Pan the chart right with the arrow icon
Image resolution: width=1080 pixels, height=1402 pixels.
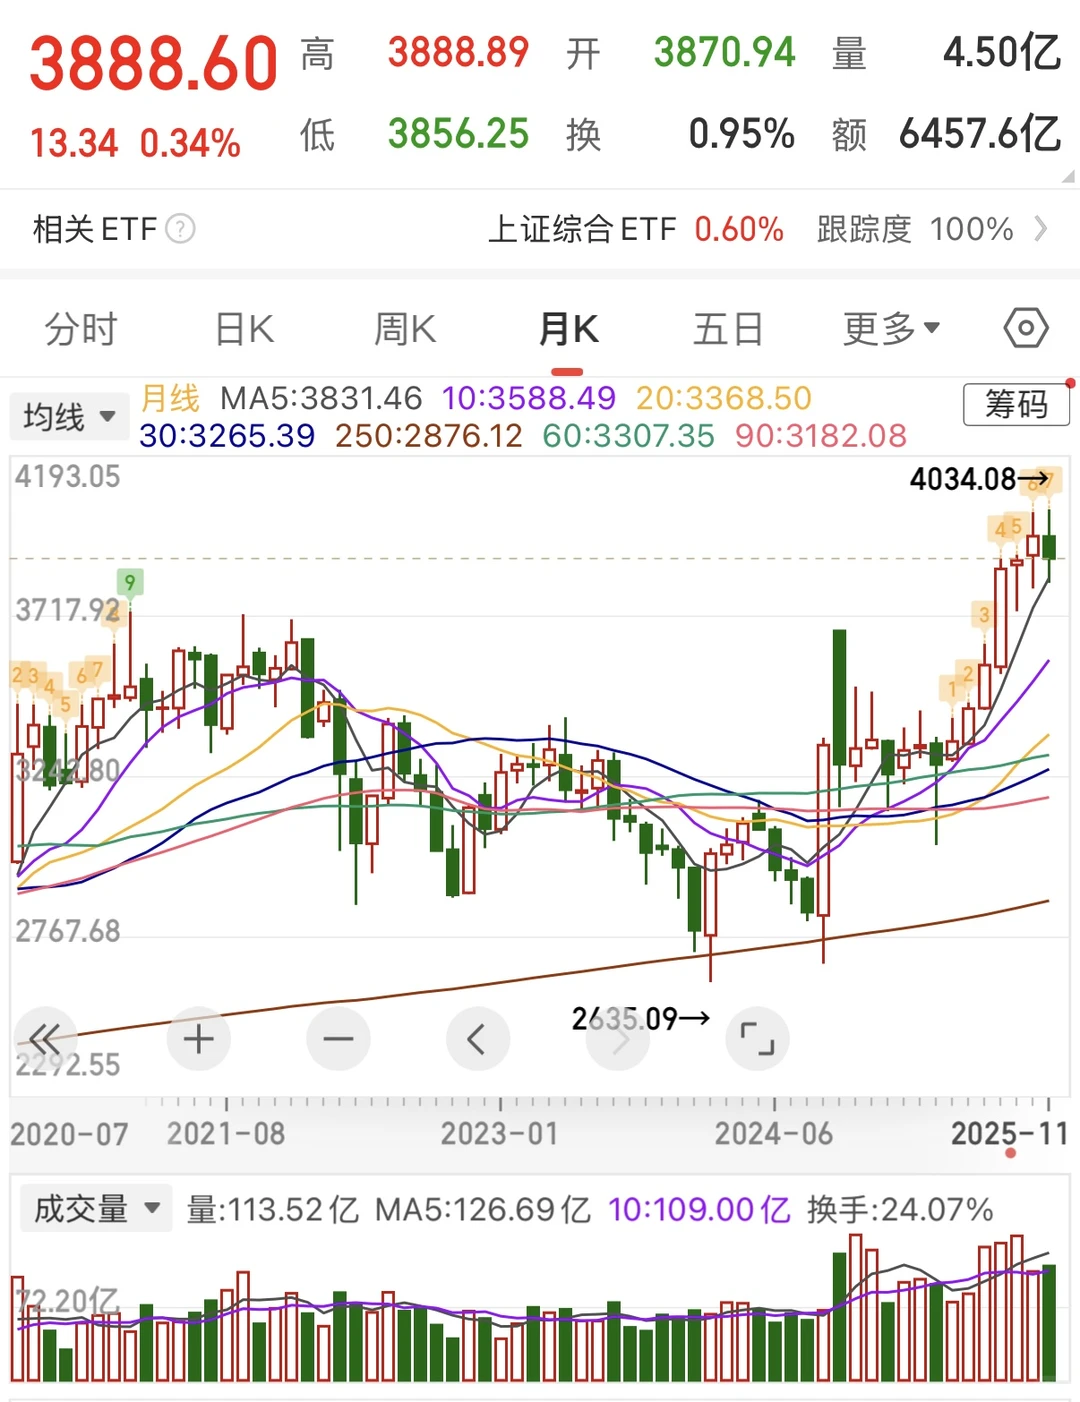tap(618, 1039)
